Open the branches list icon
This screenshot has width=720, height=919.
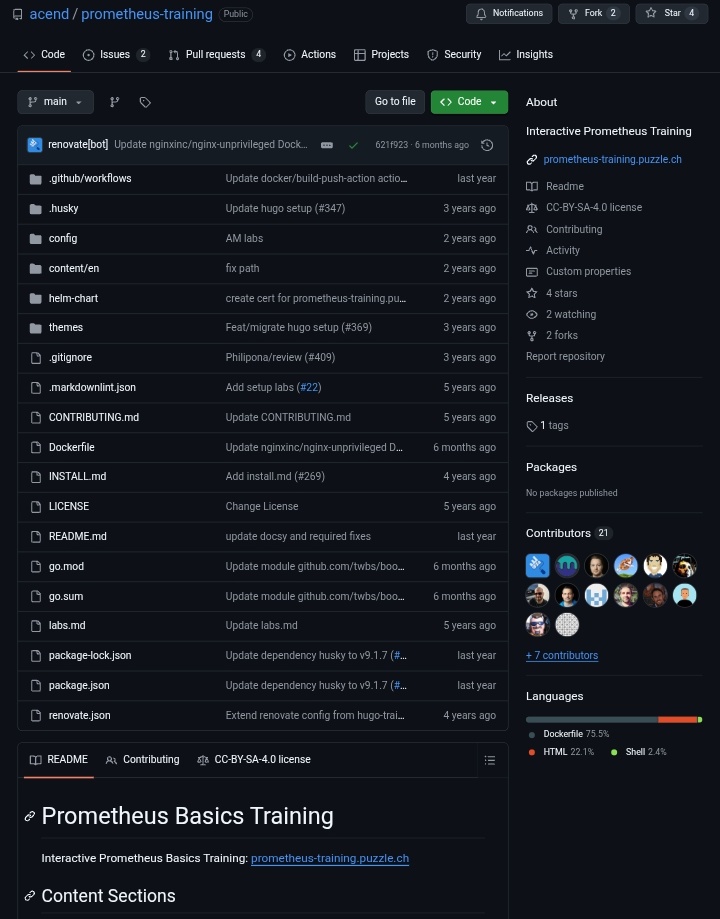click(114, 102)
